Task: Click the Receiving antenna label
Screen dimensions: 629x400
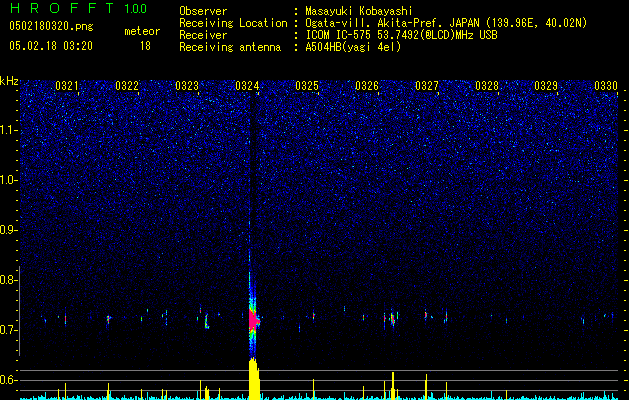Action: pos(230,47)
